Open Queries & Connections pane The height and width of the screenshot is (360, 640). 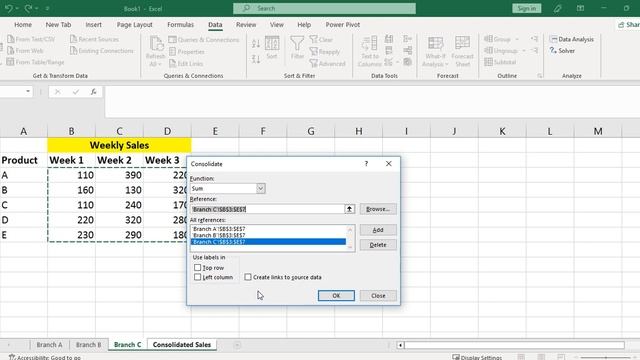[204, 40]
